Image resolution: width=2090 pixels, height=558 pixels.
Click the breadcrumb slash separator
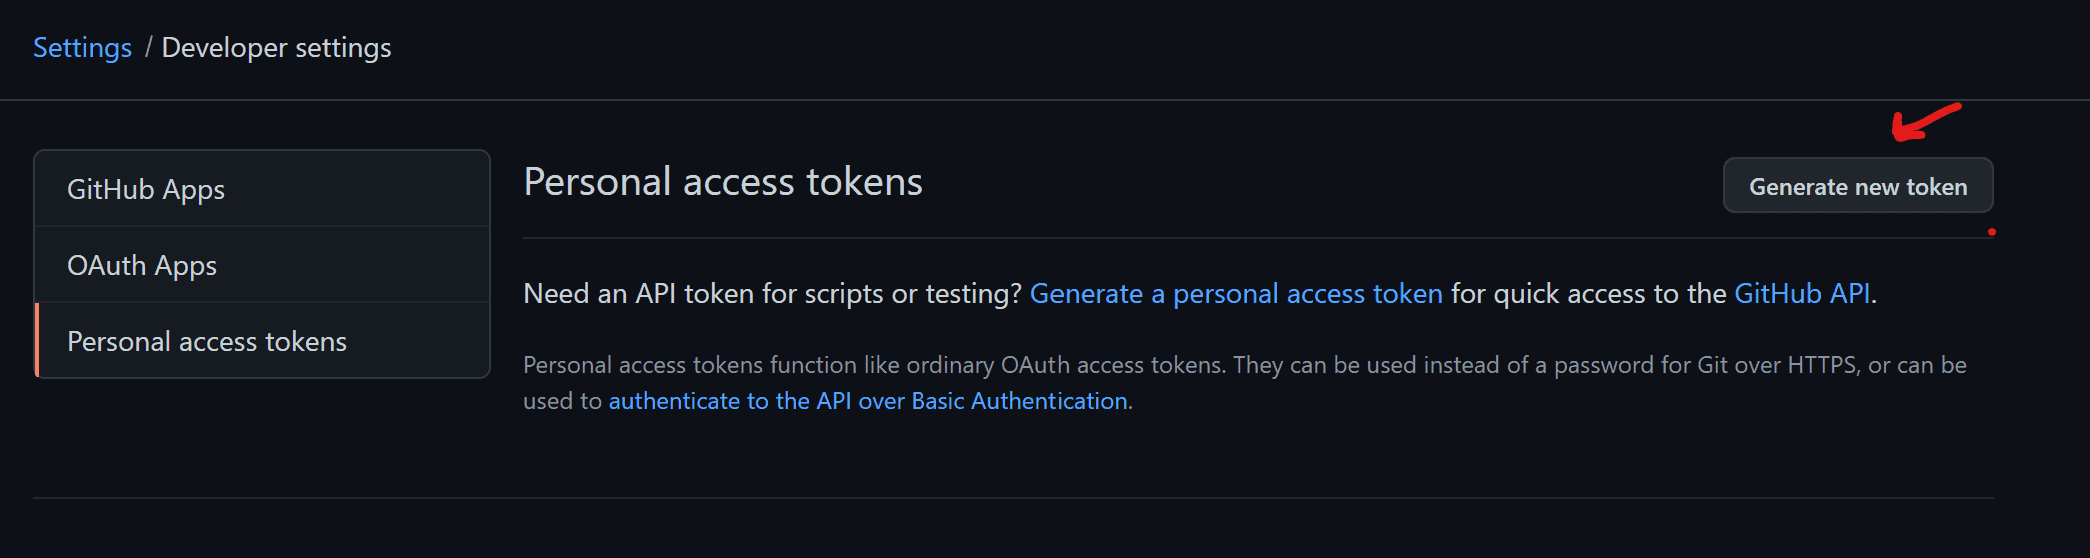tap(148, 47)
